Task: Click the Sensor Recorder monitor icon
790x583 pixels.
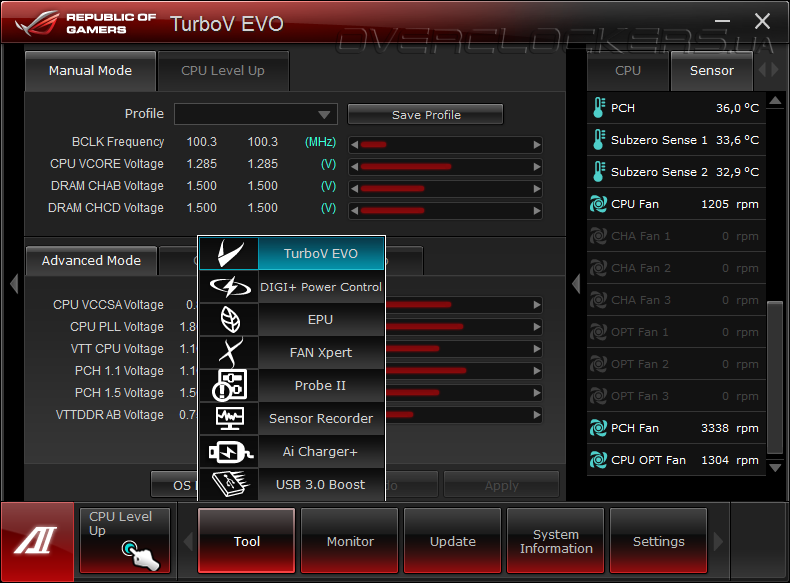Action: (229, 418)
